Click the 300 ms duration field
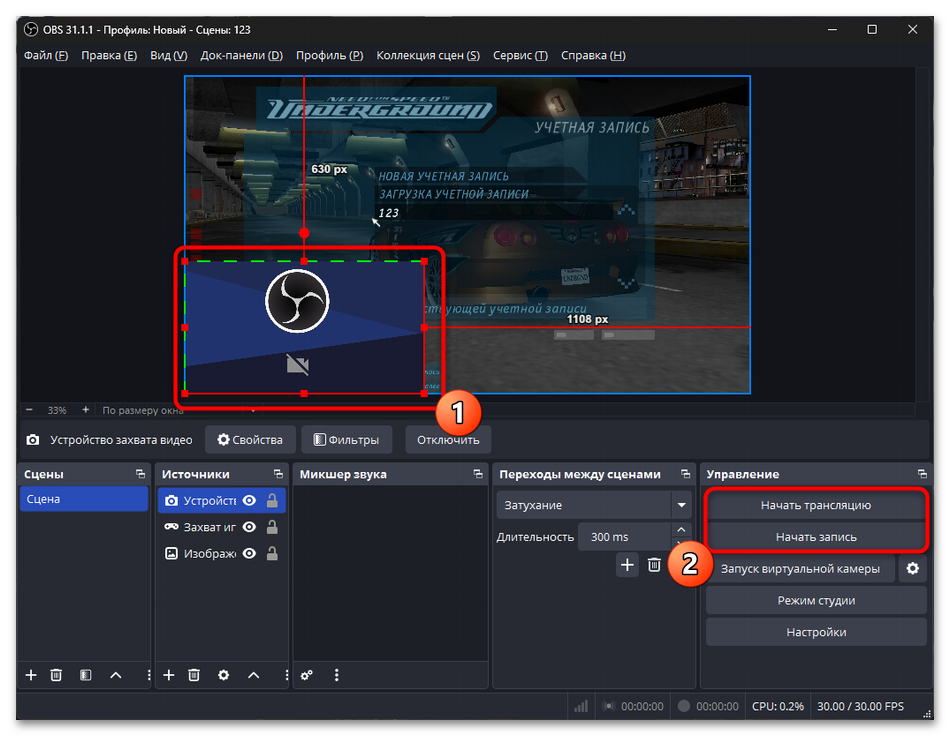The width and height of the screenshot is (950, 736). point(624,537)
